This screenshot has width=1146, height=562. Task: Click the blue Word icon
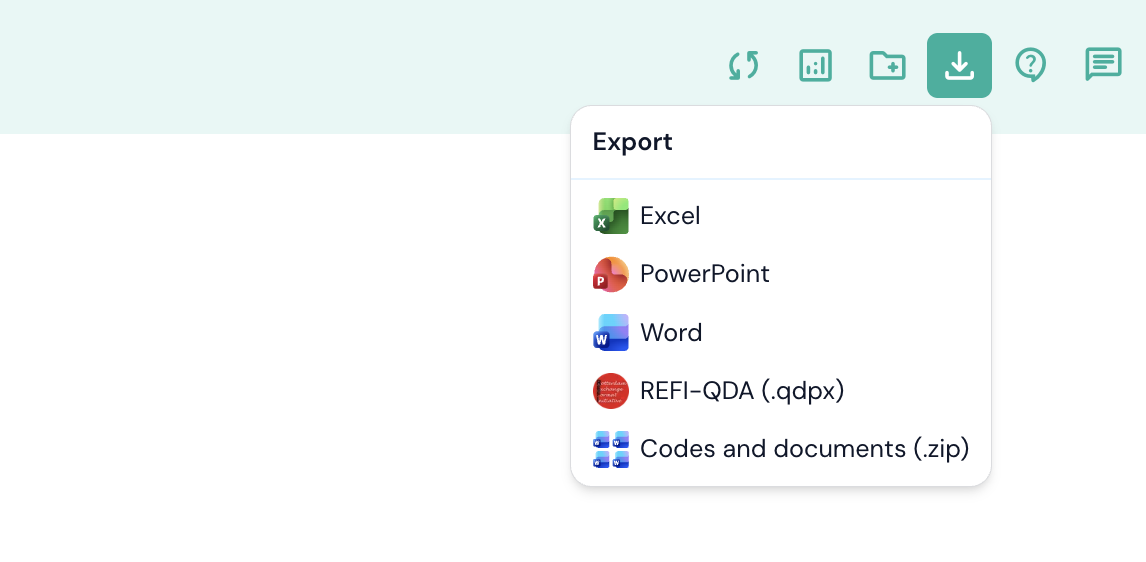click(611, 333)
